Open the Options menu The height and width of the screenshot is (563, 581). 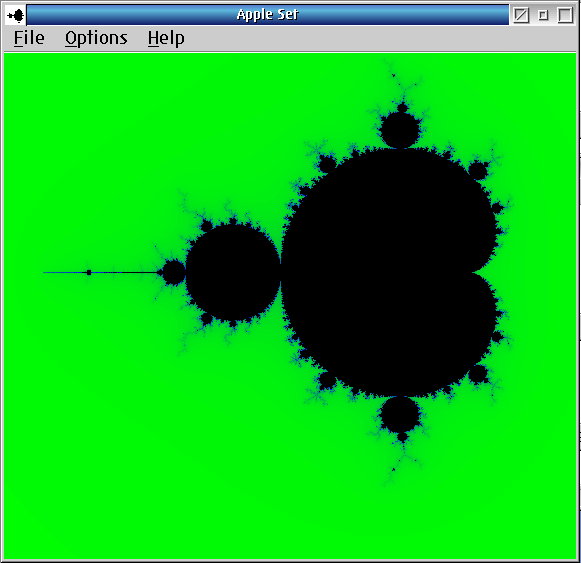96,39
